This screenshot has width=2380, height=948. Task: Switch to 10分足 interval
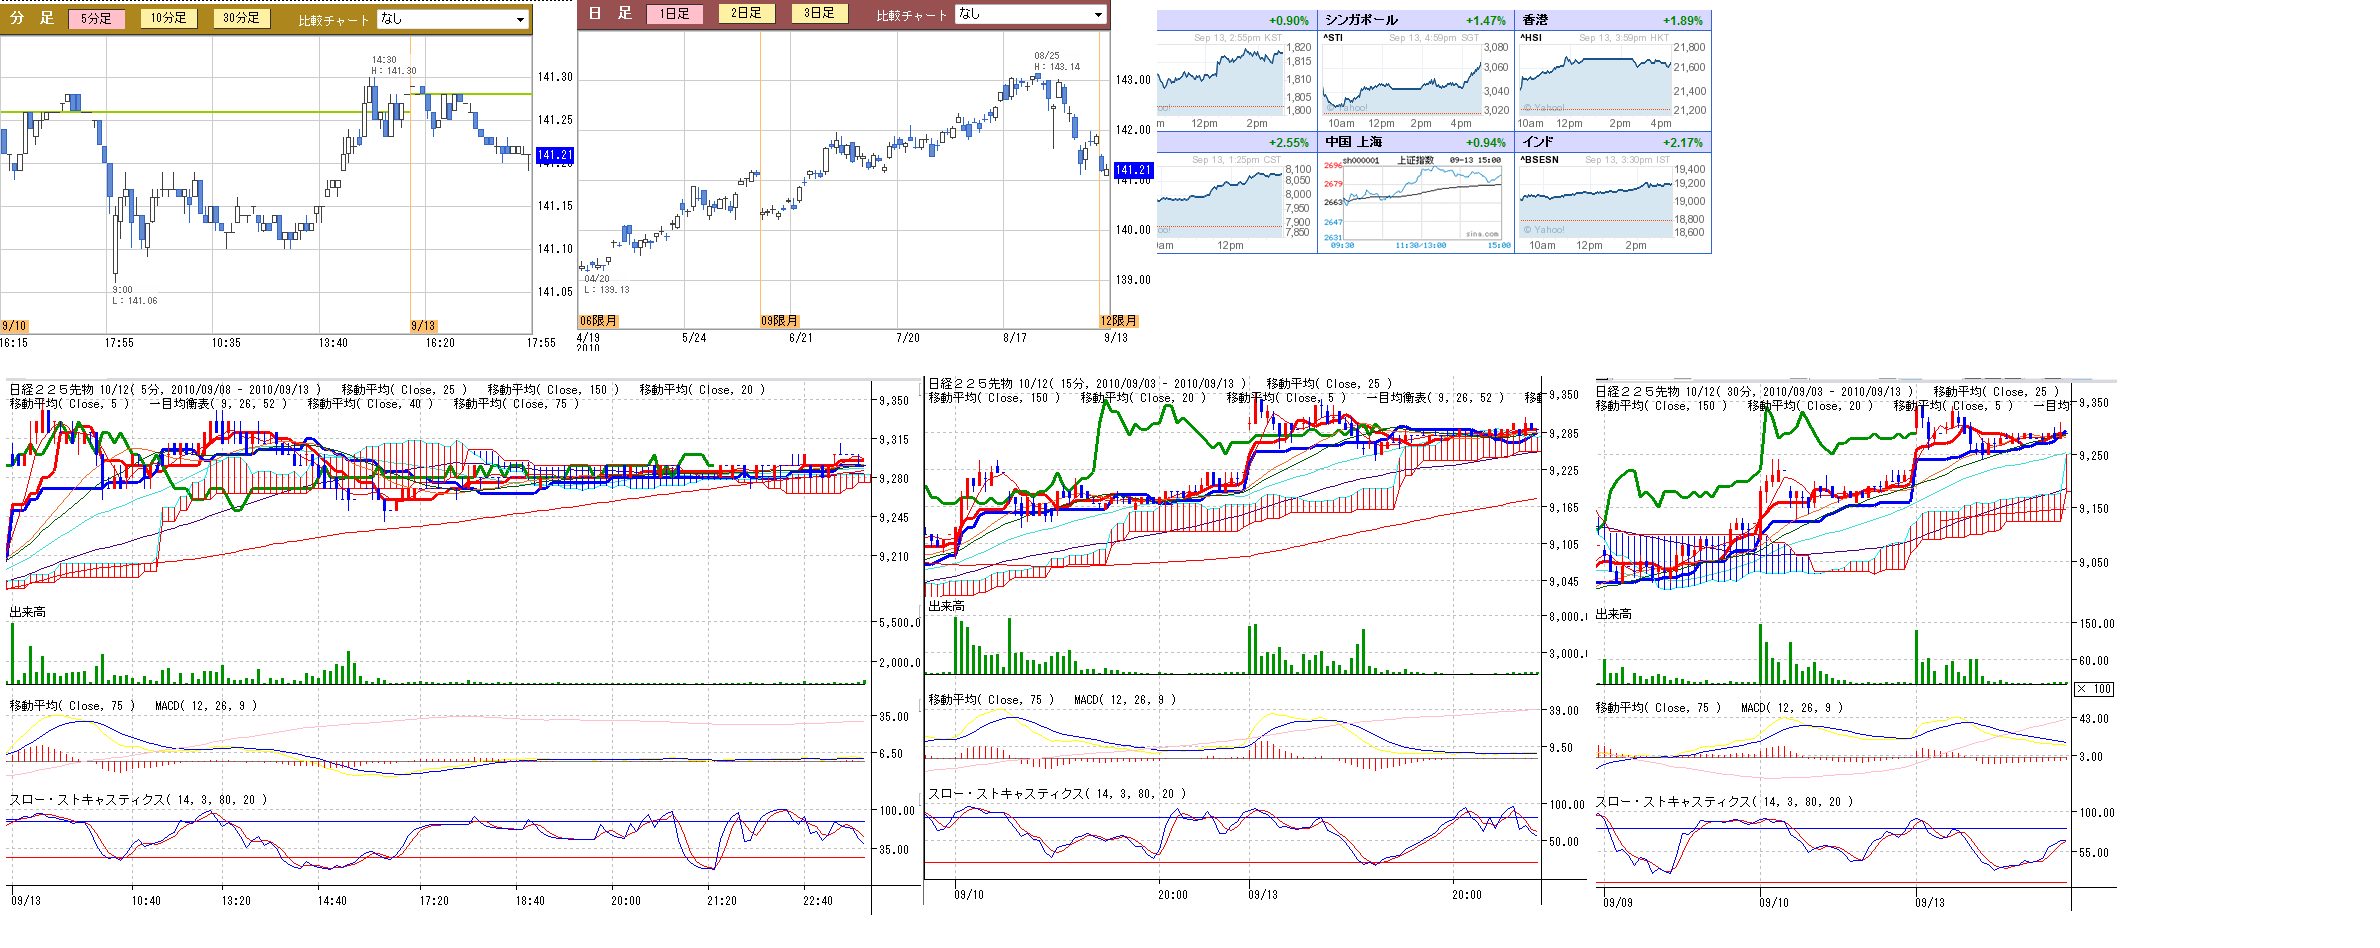click(168, 18)
